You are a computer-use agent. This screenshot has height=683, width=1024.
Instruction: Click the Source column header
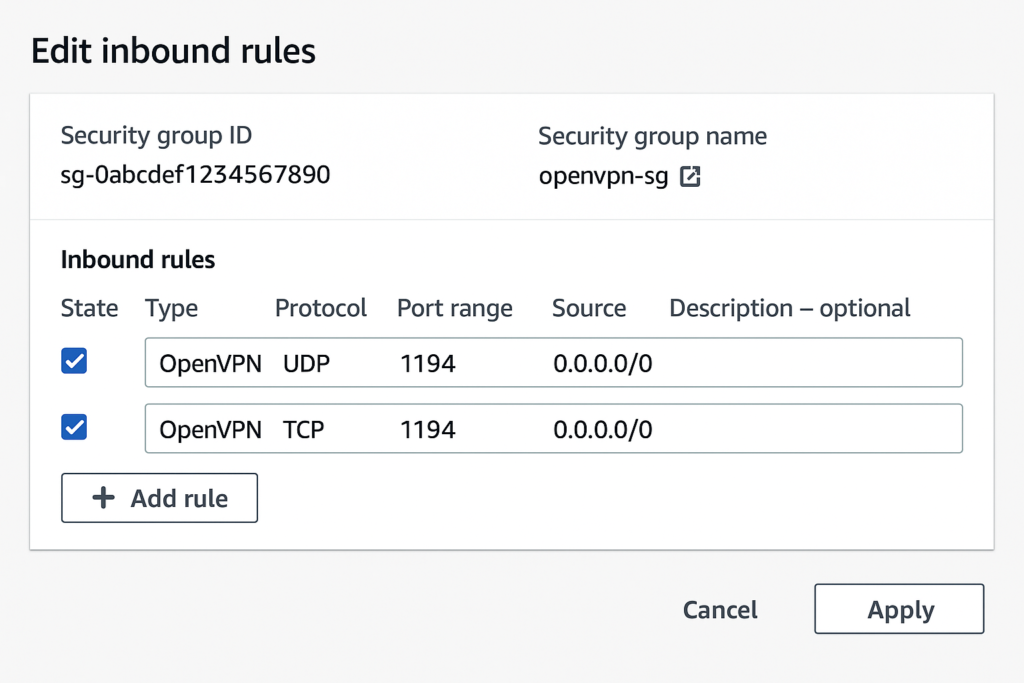coord(589,308)
